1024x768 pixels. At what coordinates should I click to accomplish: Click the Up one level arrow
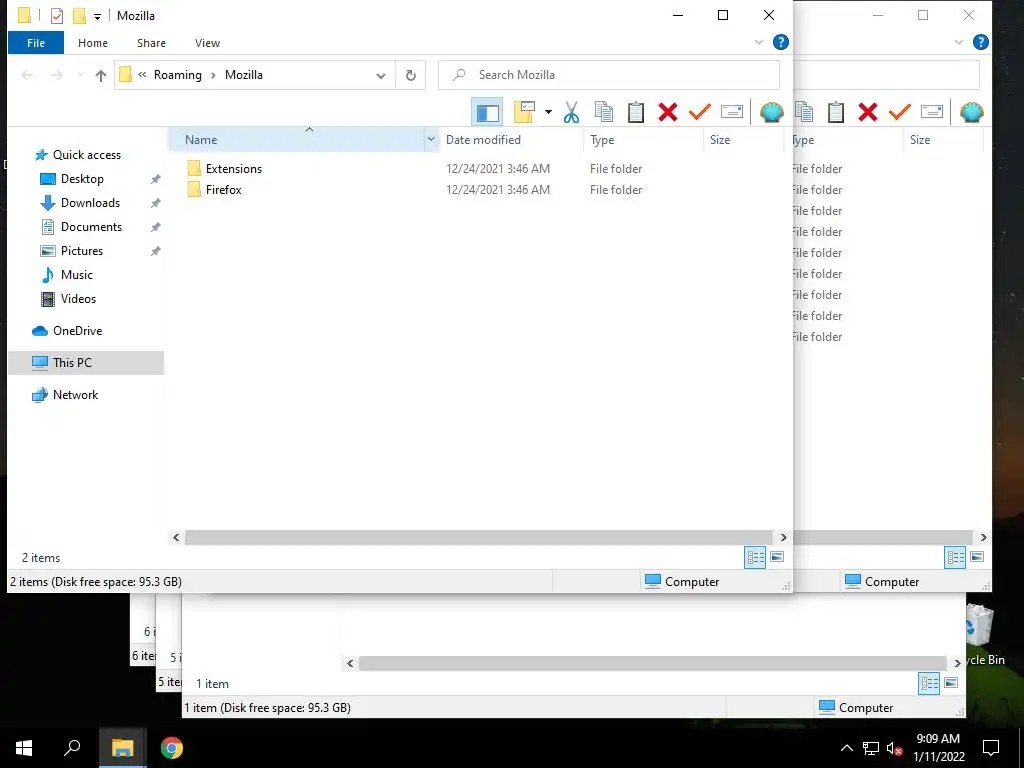pos(101,75)
